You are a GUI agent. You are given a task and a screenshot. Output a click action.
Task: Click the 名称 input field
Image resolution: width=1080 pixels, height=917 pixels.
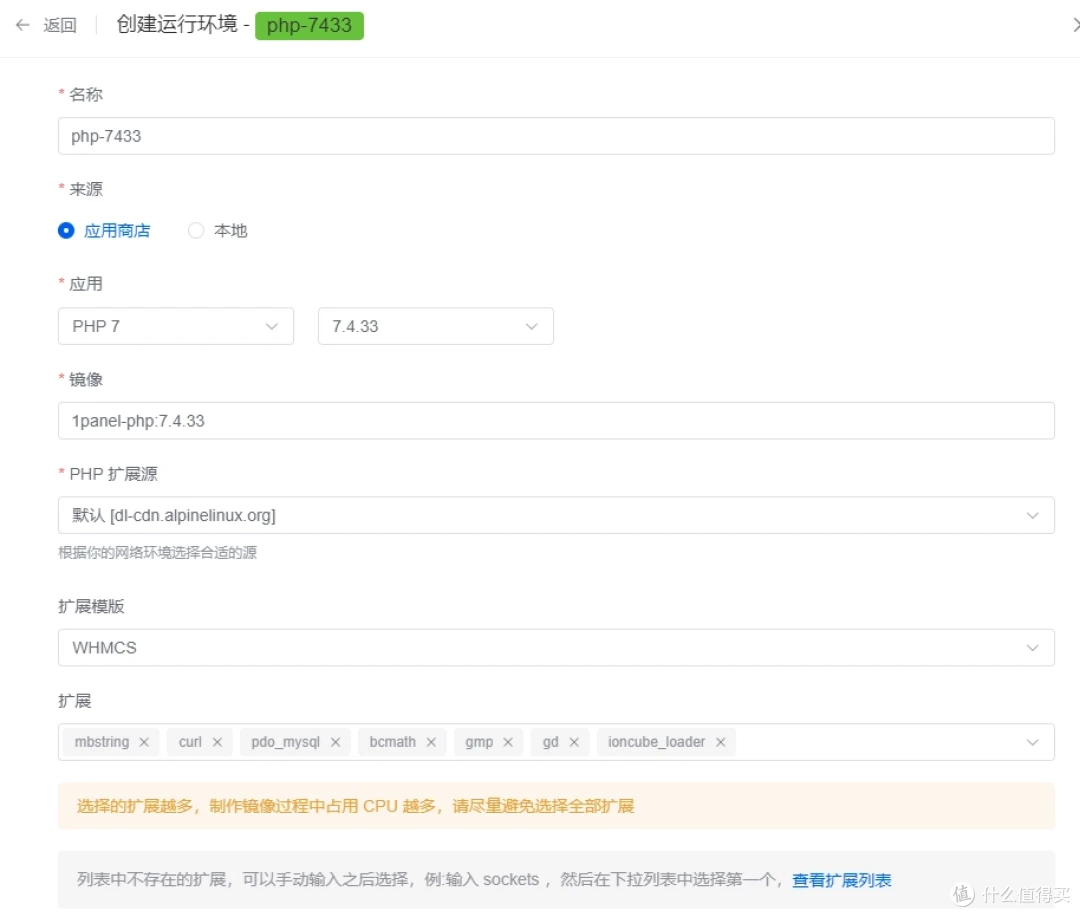pyautogui.click(x=555, y=136)
